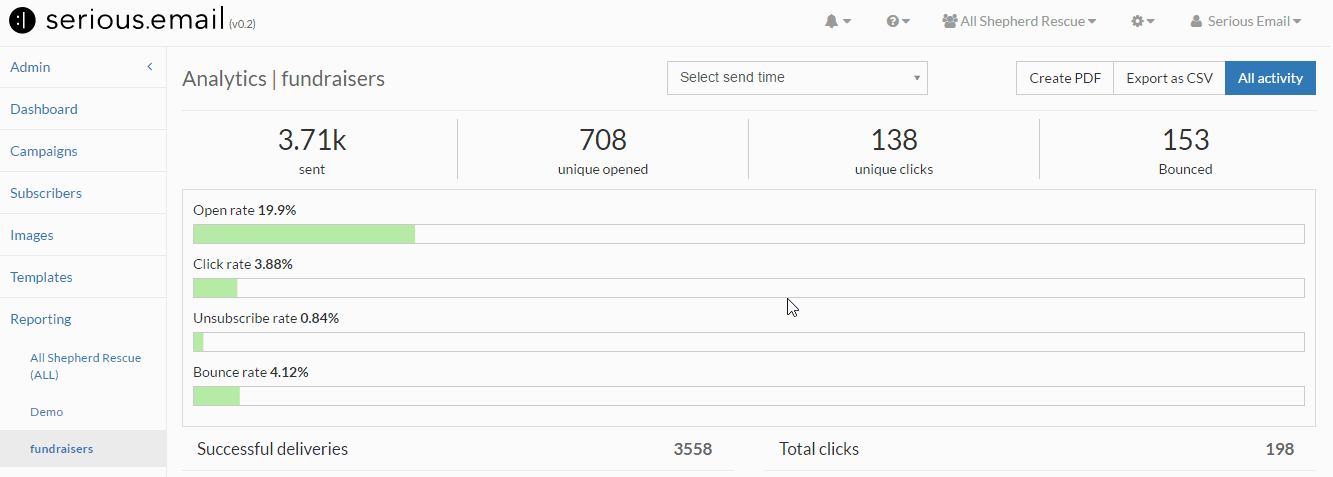Image resolution: width=1333 pixels, height=477 pixels.
Task: Click the user icon beside Serious Email
Action: [x=1196, y=21]
